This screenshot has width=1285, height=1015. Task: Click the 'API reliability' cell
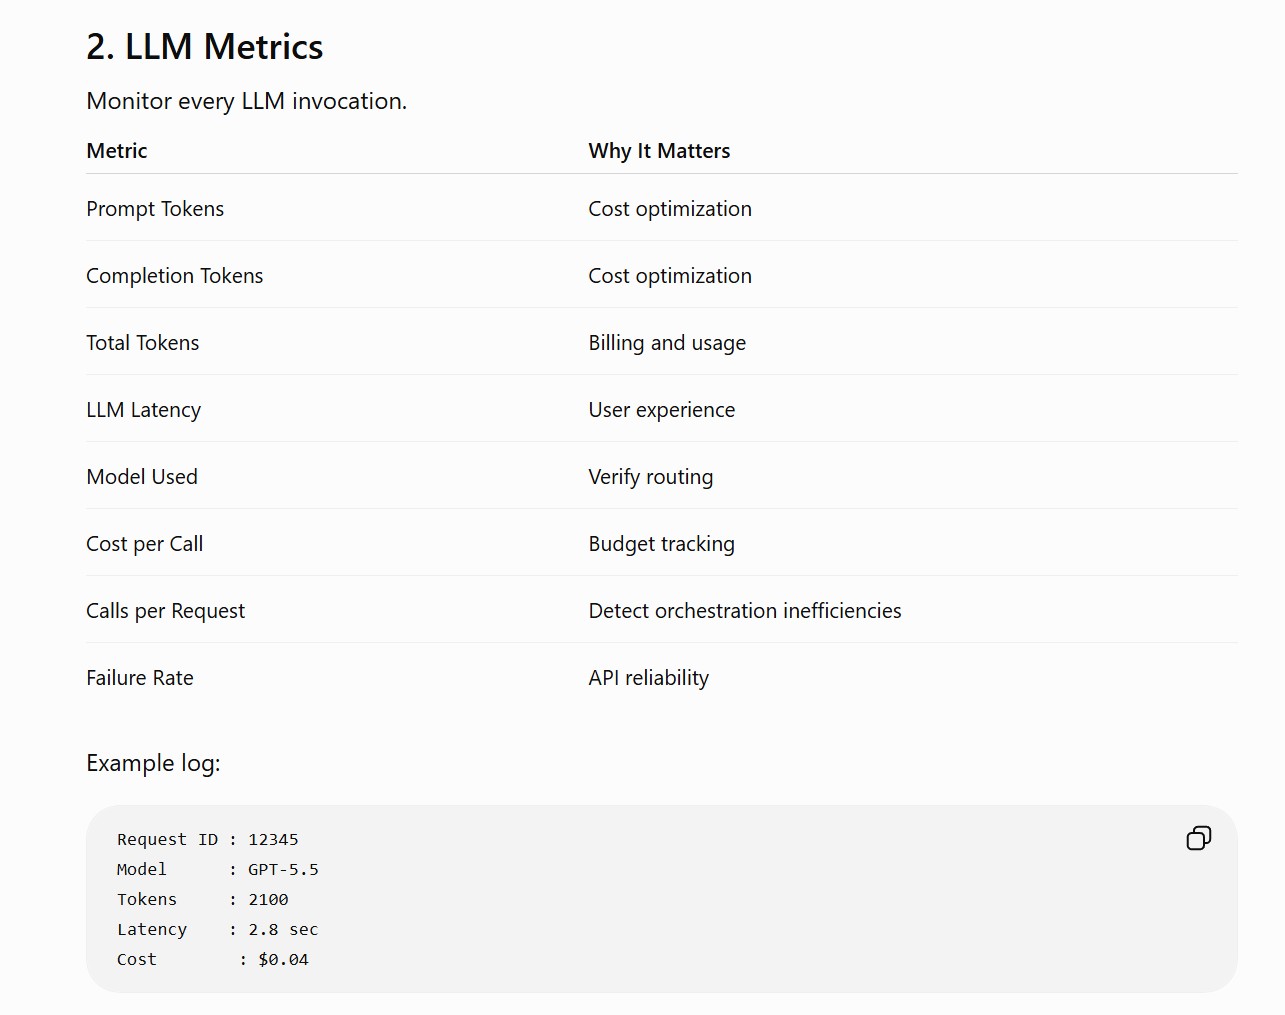649,678
